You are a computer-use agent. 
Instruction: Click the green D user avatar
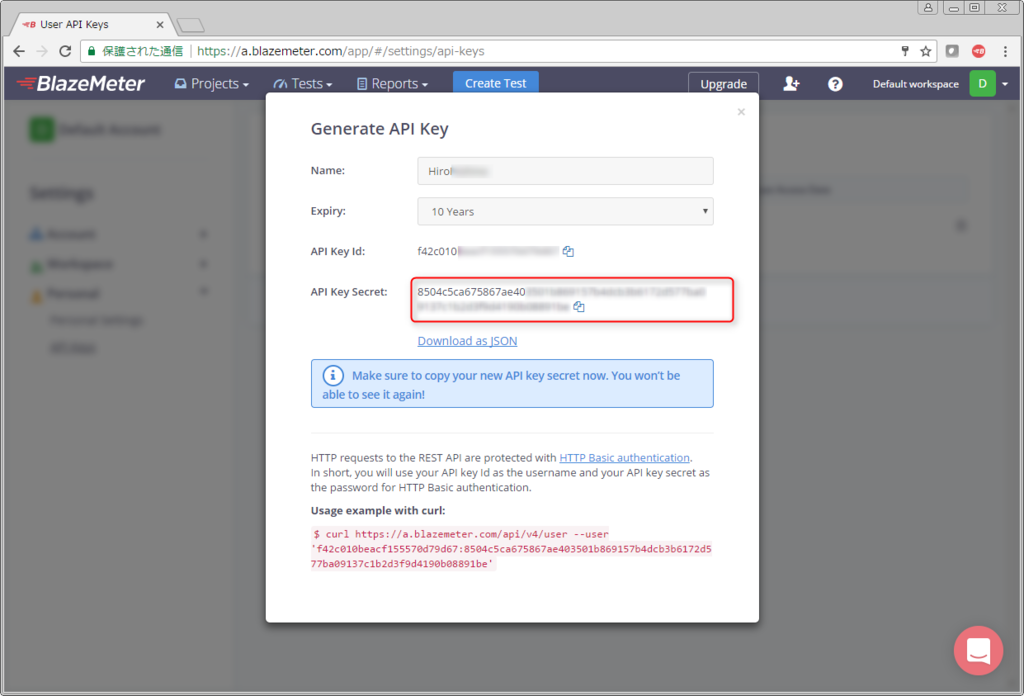click(982, 84)
